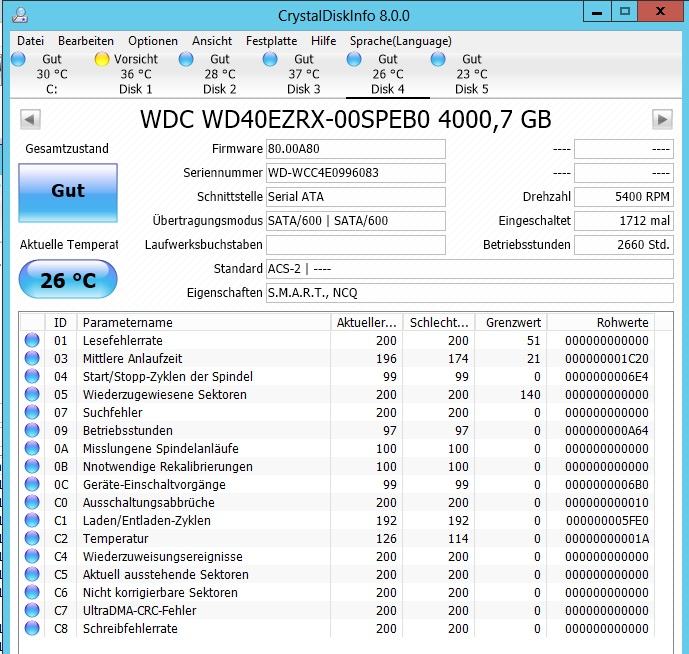The height and width of the screenshot is (654, 689).
Task: Click the Eingeschaltet value 1712 mal
Action: pyautogui.click(x=624, y=221)
